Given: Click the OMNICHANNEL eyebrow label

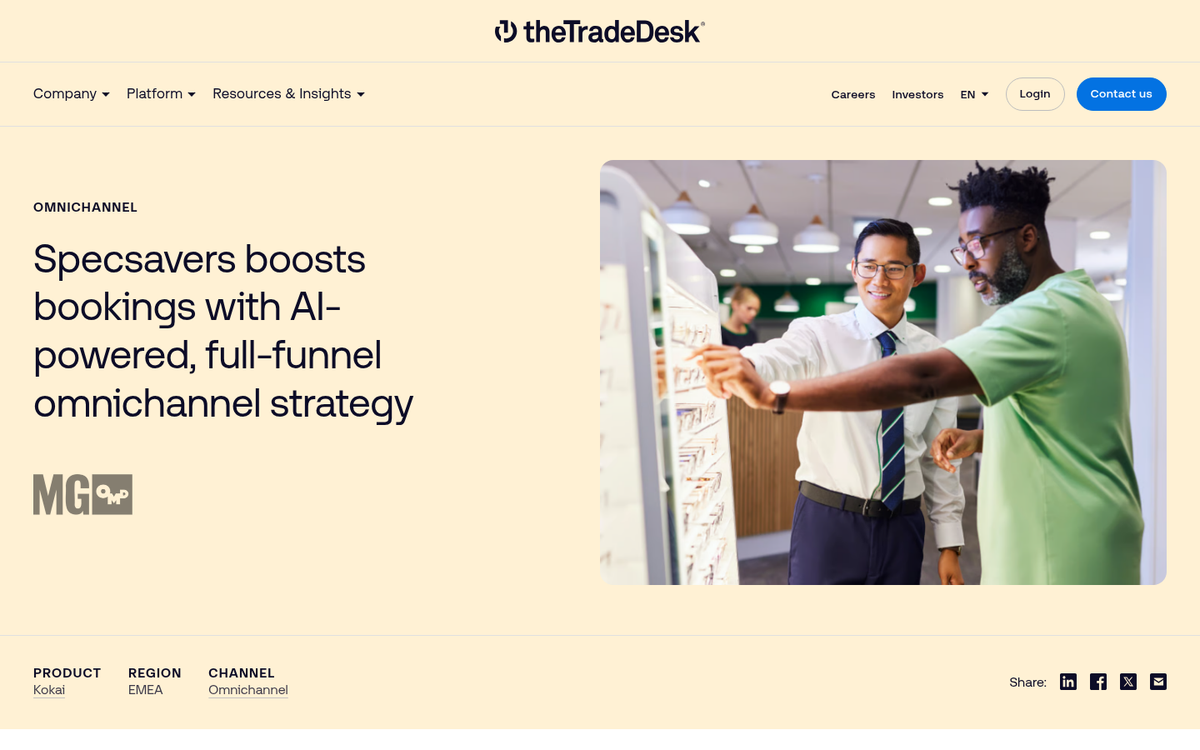Looking at the screenshot, I should tap(85, 207).
